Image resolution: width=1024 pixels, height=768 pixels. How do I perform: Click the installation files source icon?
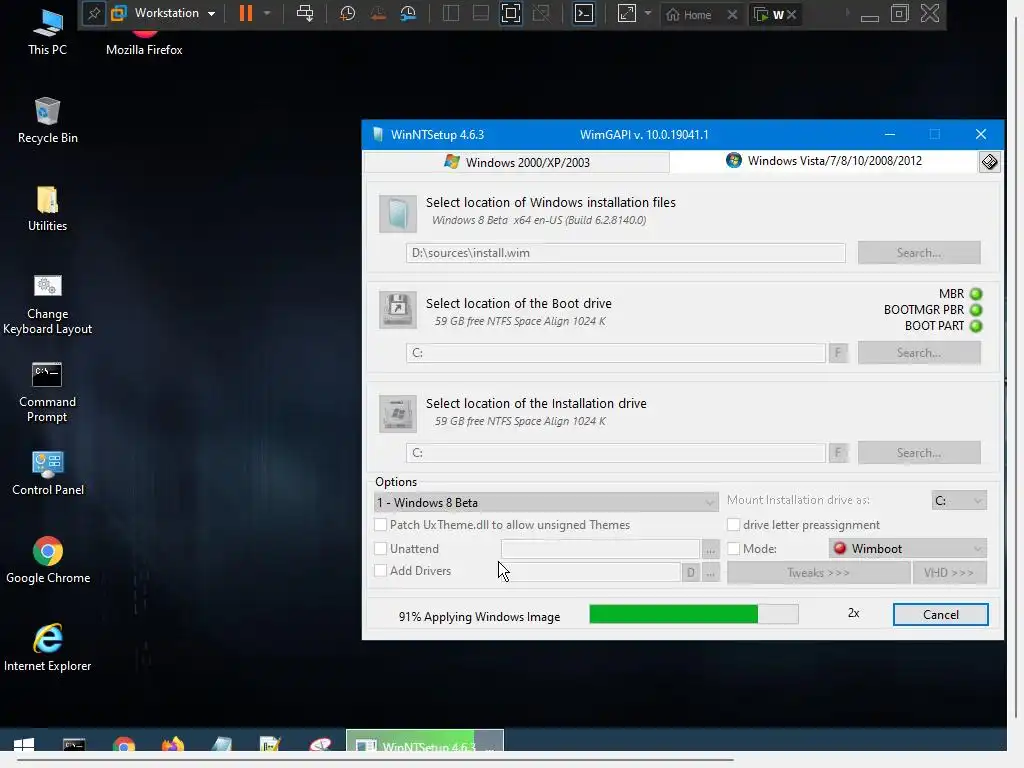398,214
